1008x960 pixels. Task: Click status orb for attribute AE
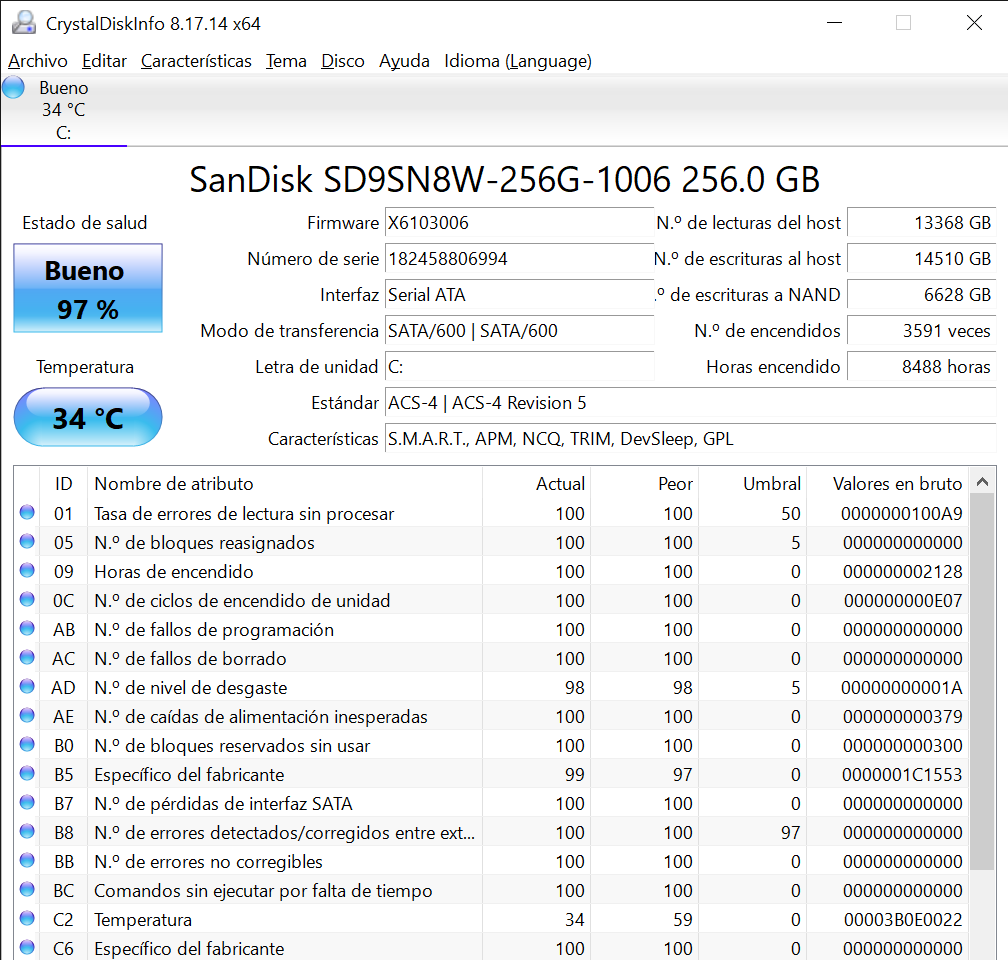(x=27, y=715)
